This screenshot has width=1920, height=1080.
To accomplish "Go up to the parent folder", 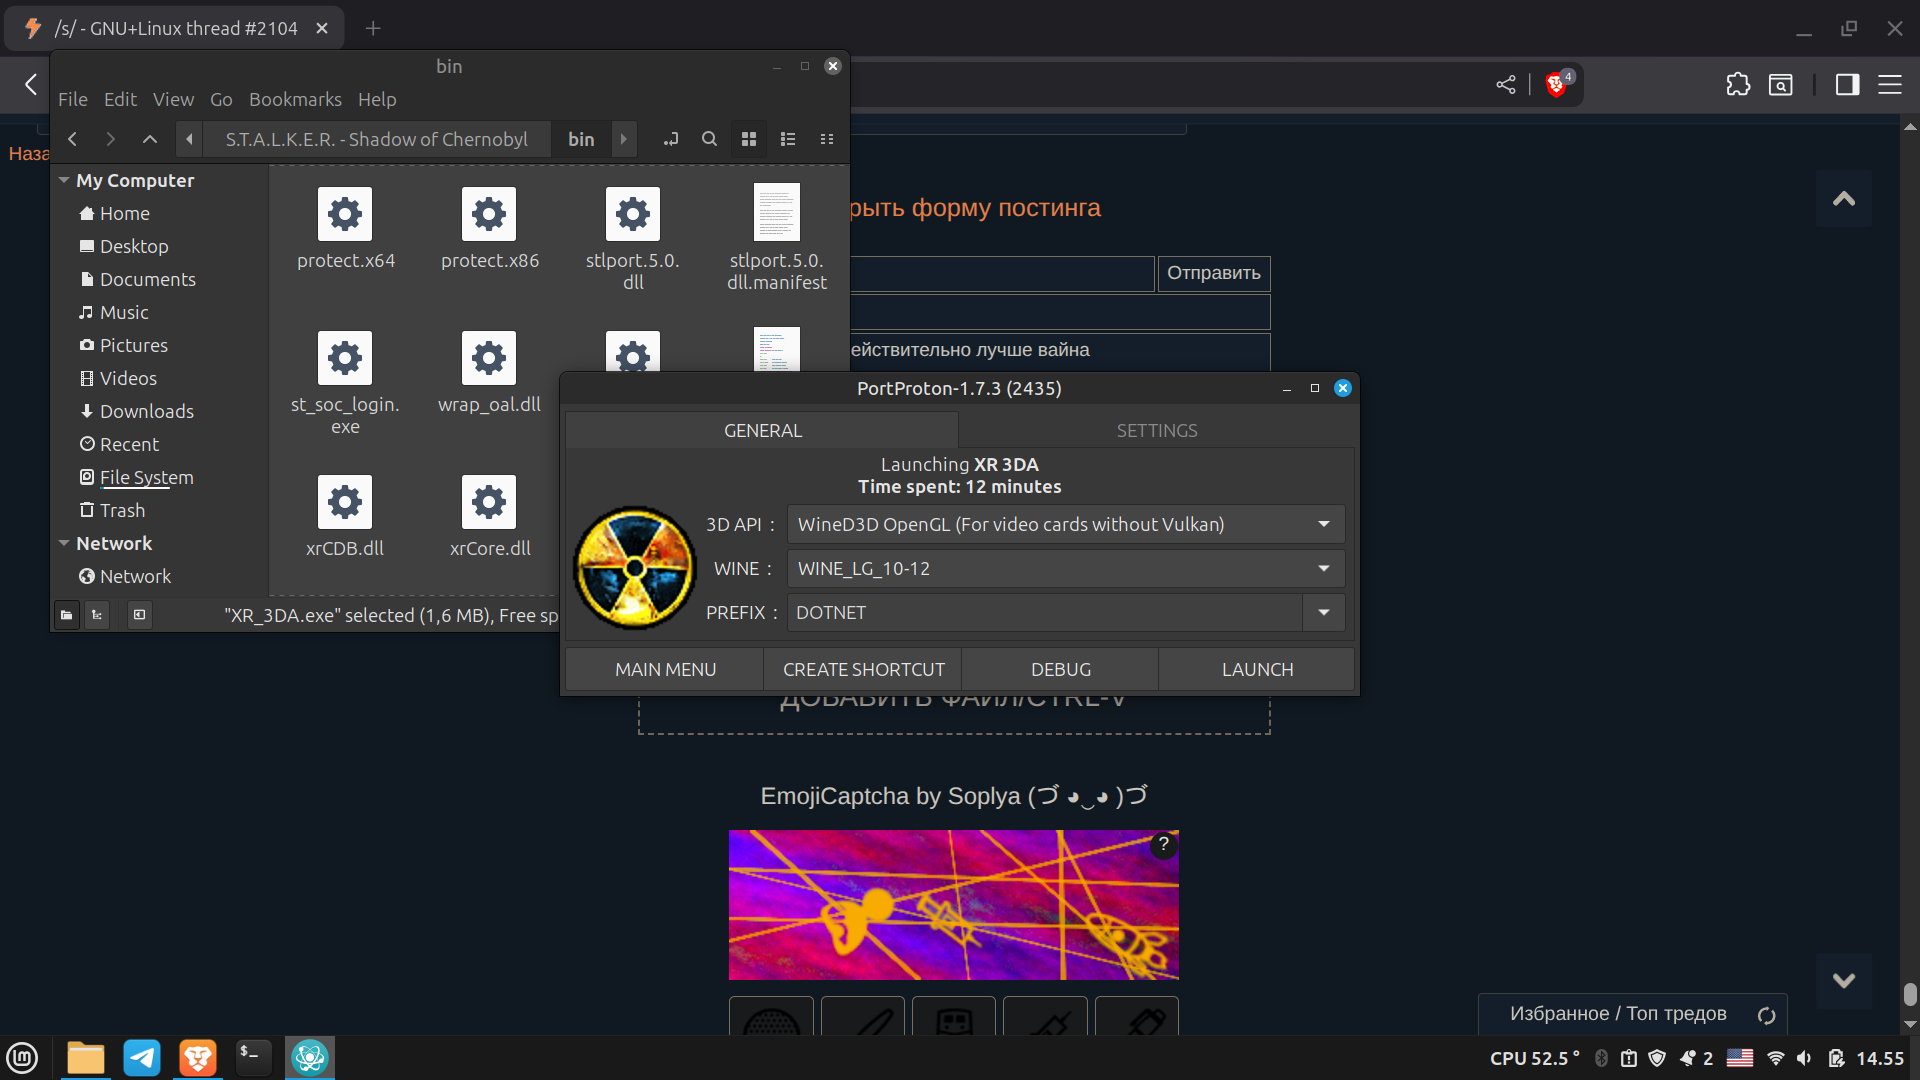I will point(150,139).
